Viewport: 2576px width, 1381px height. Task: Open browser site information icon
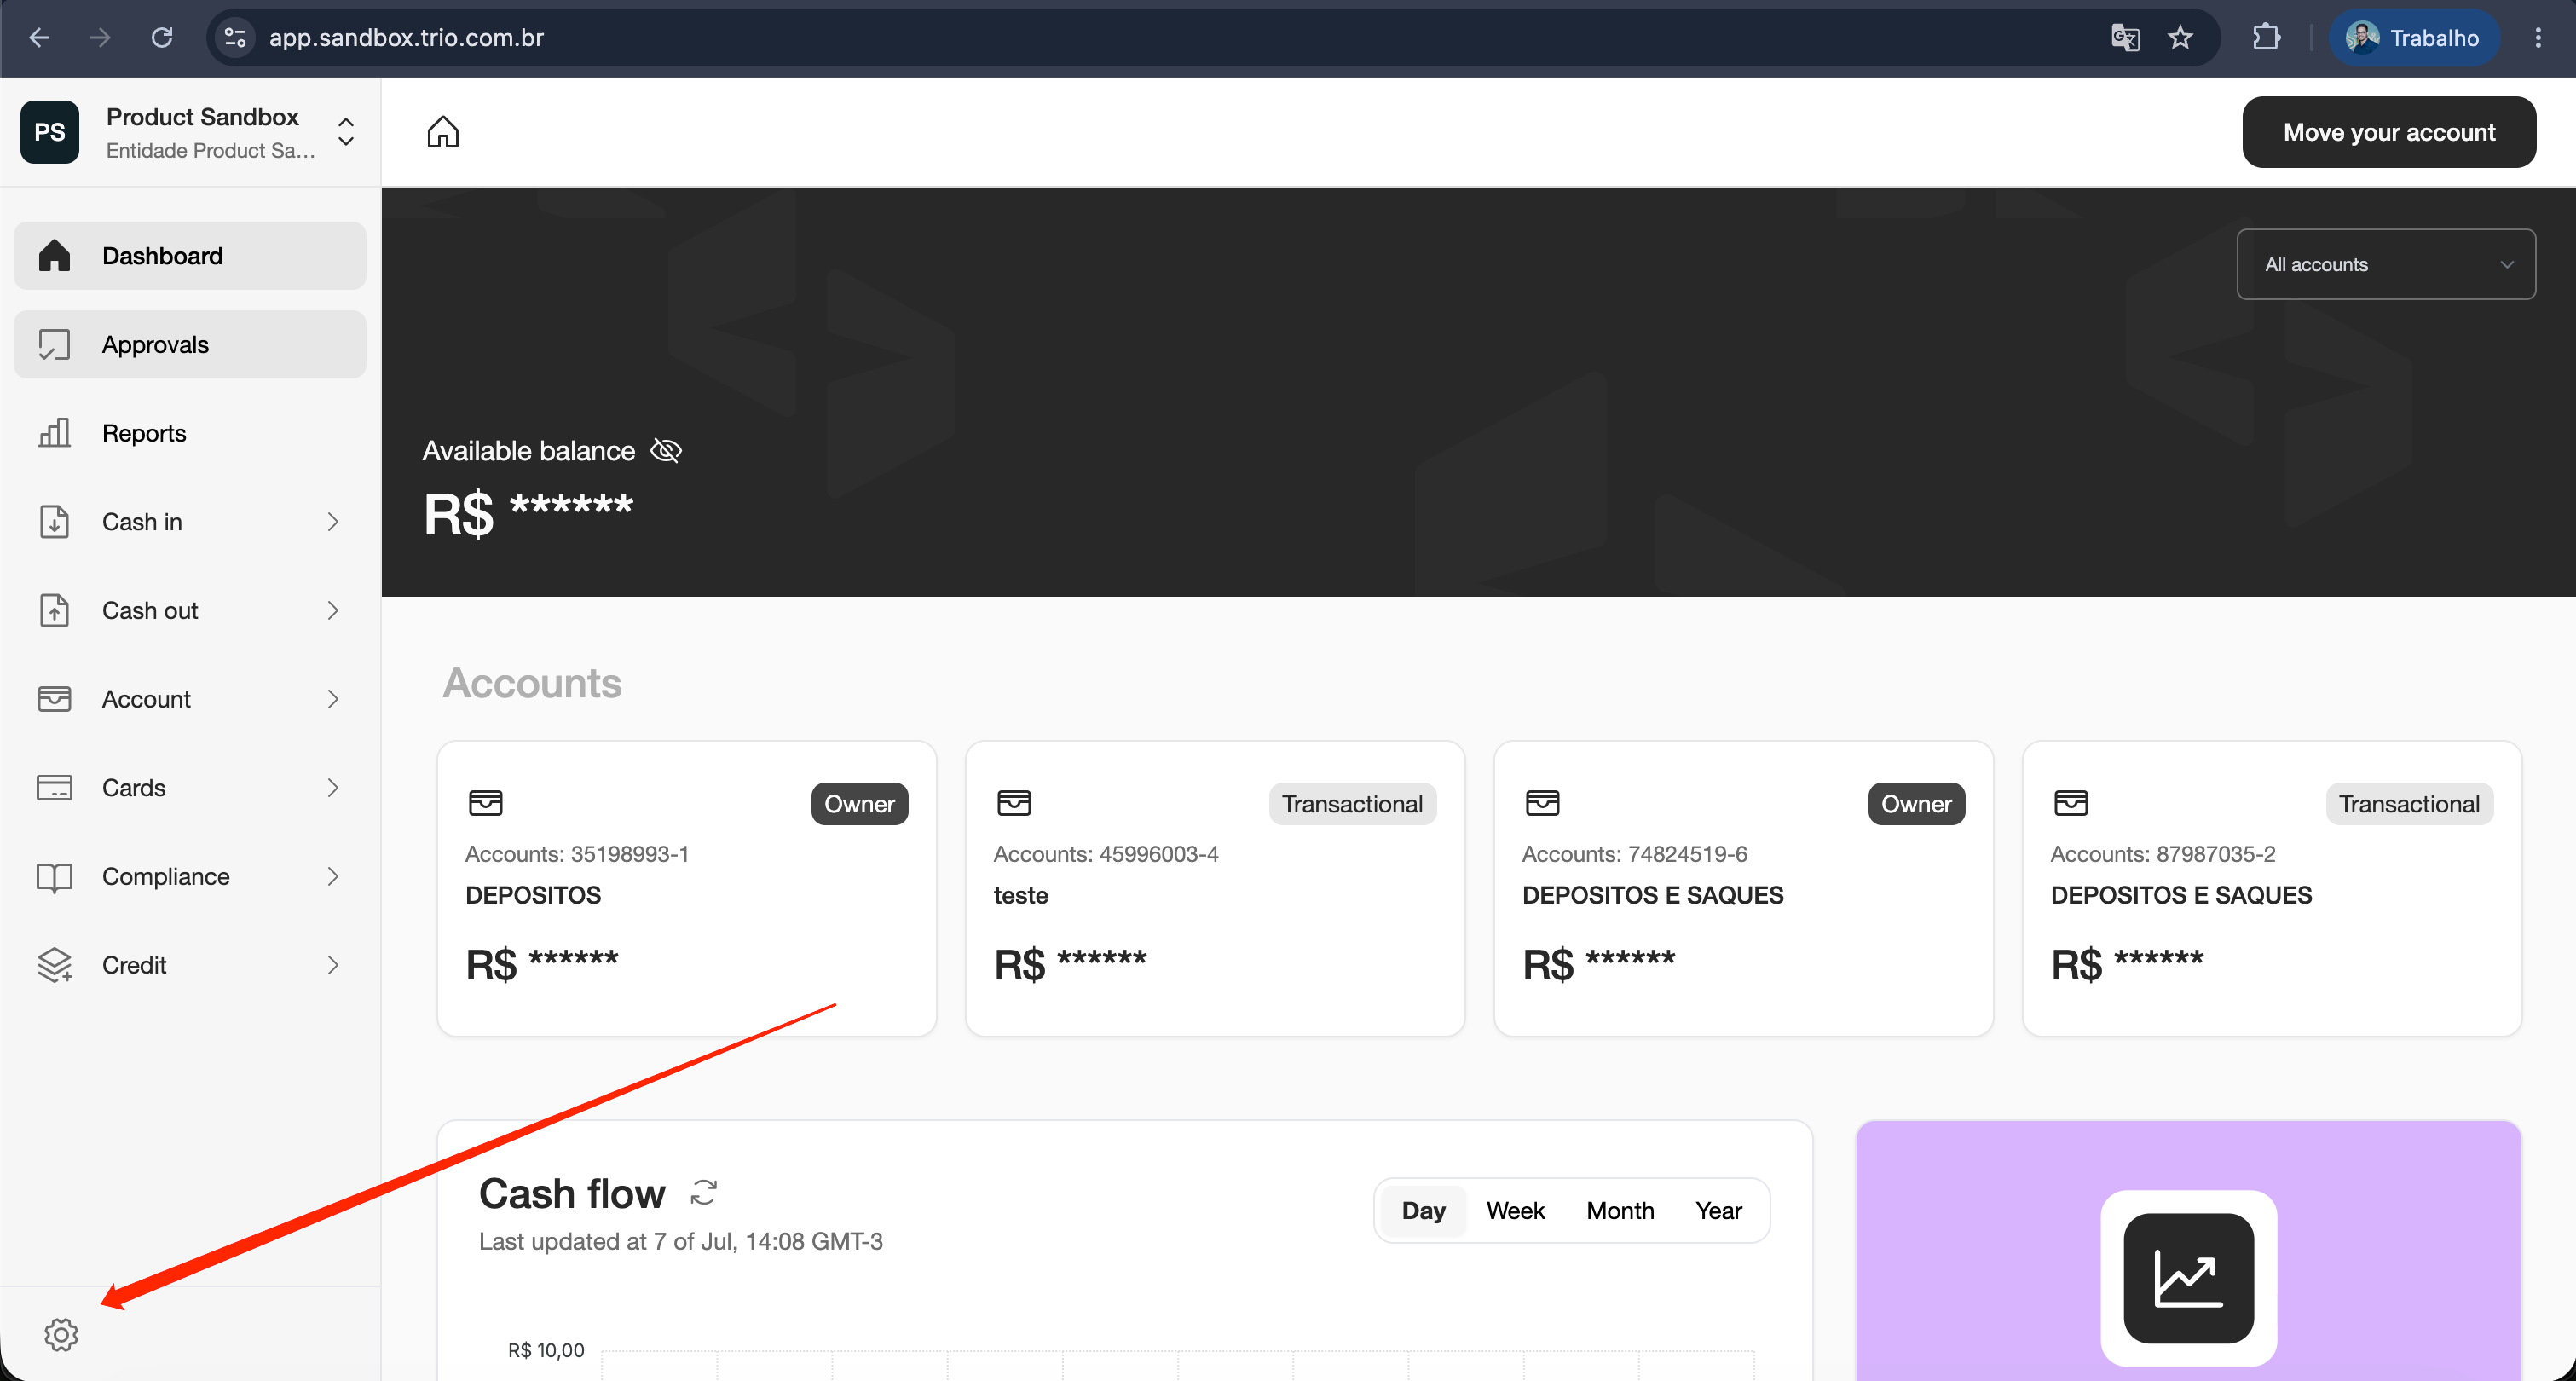click(x=235, y=38)
